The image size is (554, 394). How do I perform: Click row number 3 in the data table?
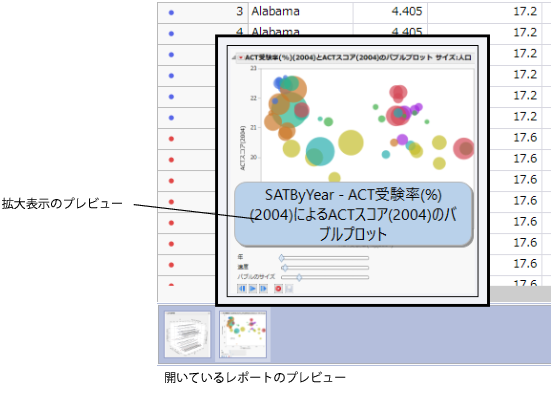[240, 11]
